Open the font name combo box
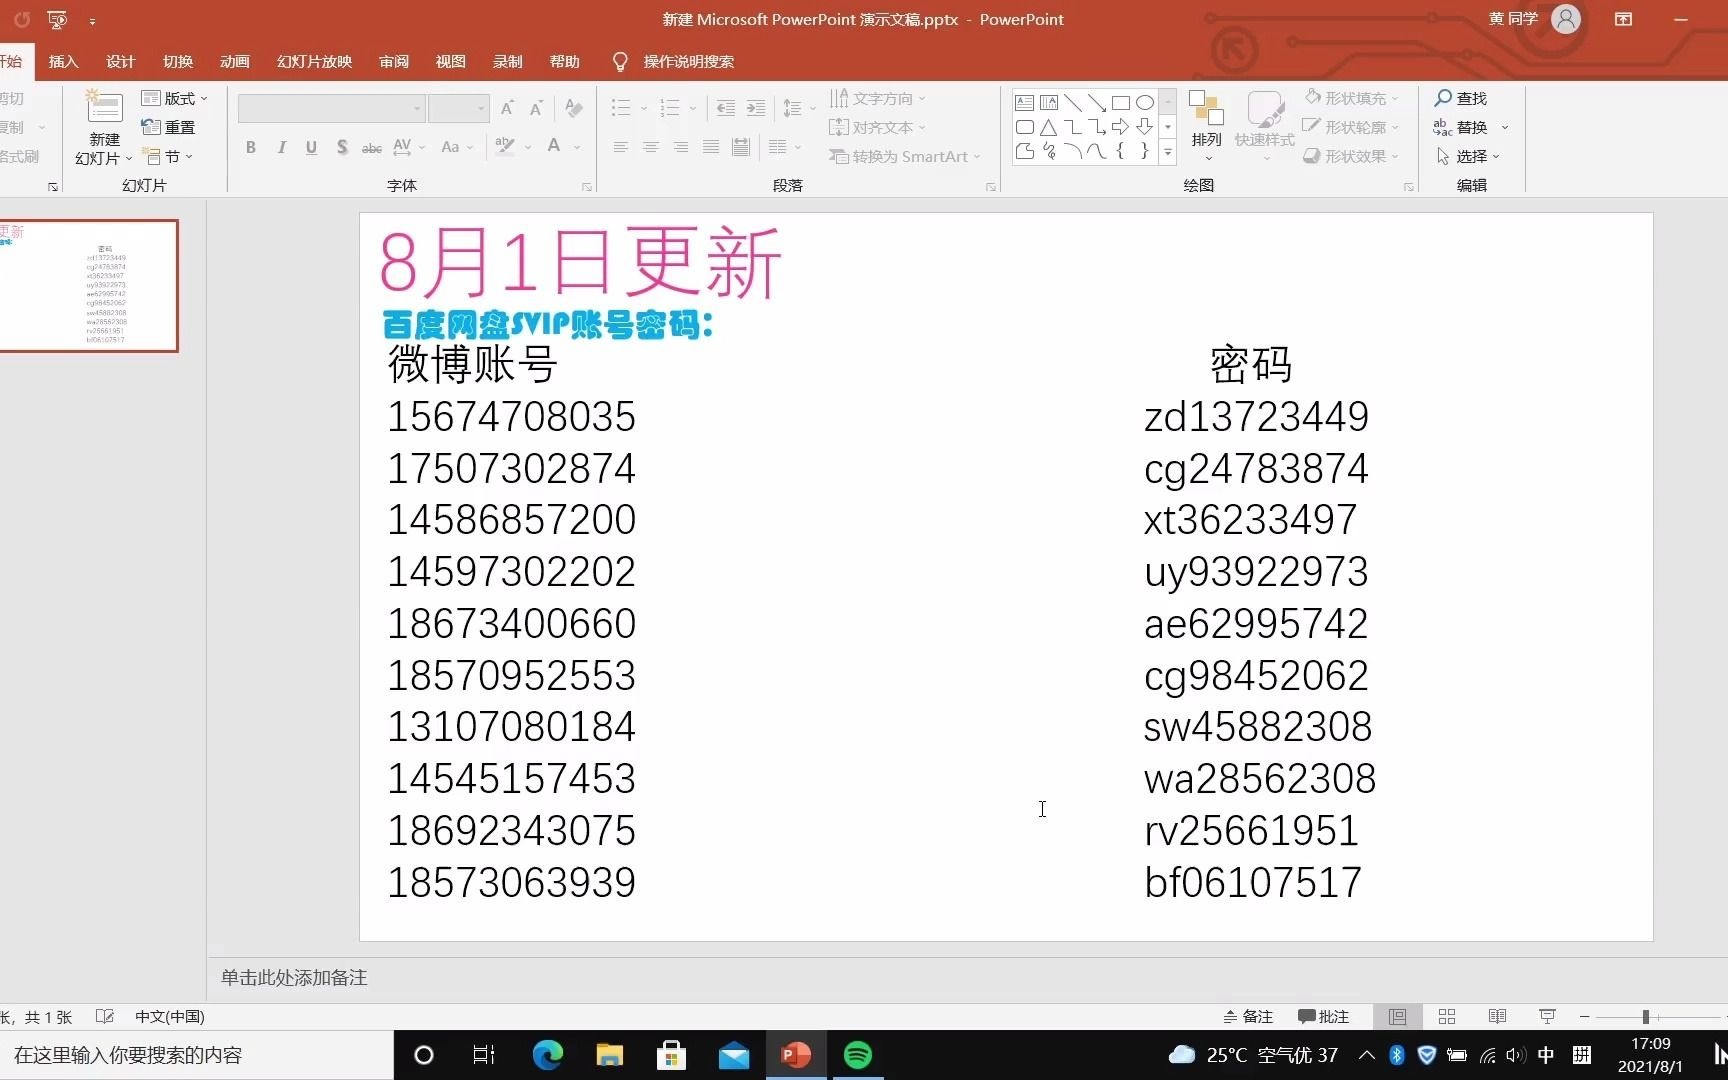The height and width of the screenshot is (1080, 1728). click(331, 107)
